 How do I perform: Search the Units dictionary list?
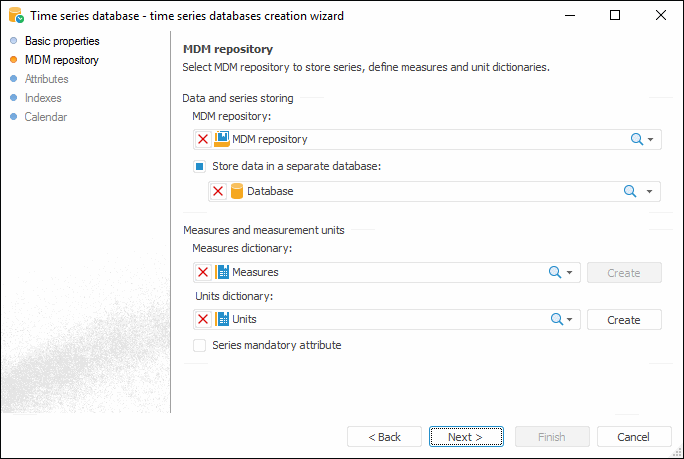[555, 320]
